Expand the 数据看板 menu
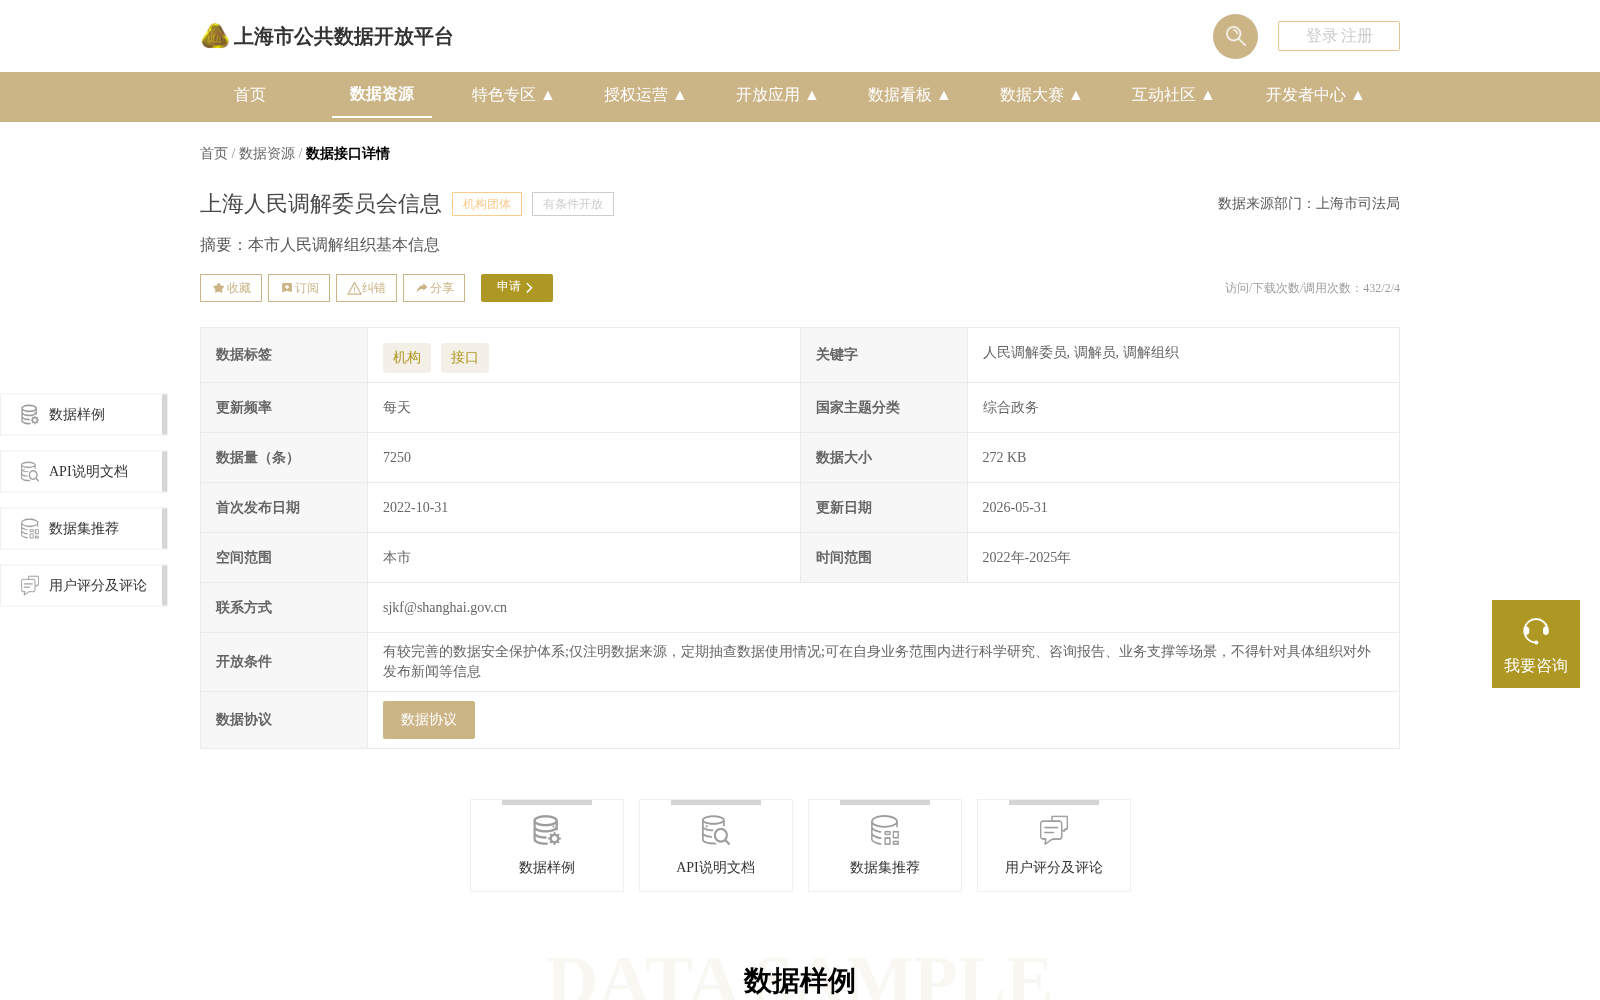The height and width of the screenshot is (1000, 1600). 909,95
